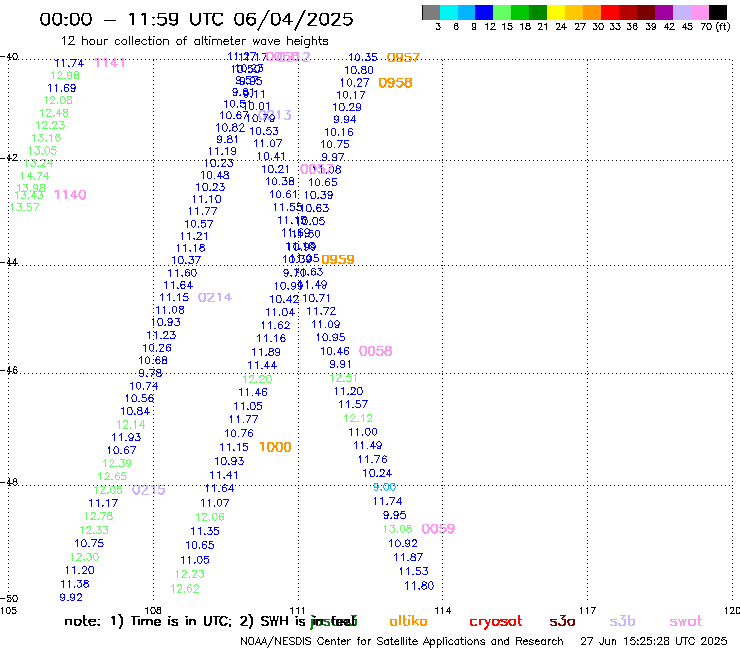Click the lavender legend swatch

coord(682,12)
